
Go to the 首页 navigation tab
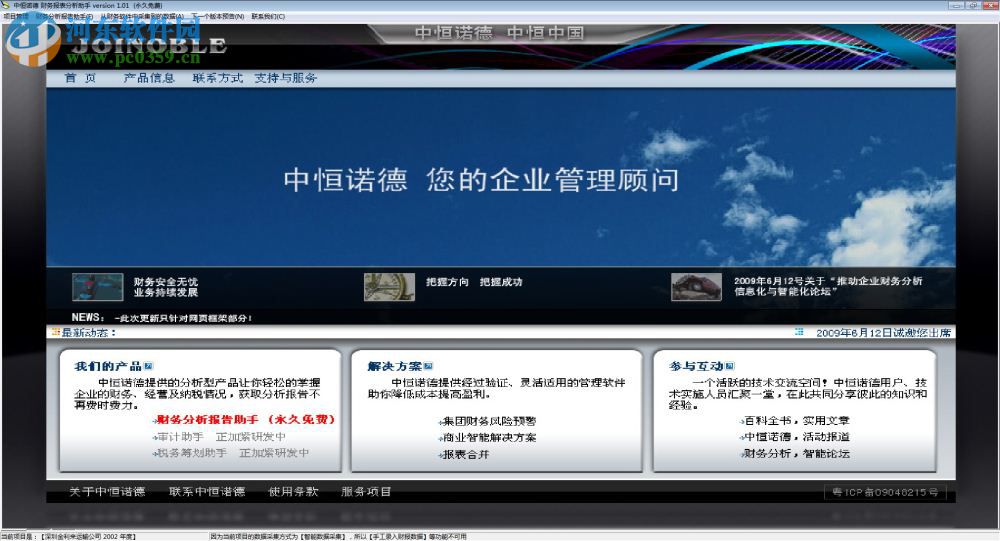pos(80,78)
